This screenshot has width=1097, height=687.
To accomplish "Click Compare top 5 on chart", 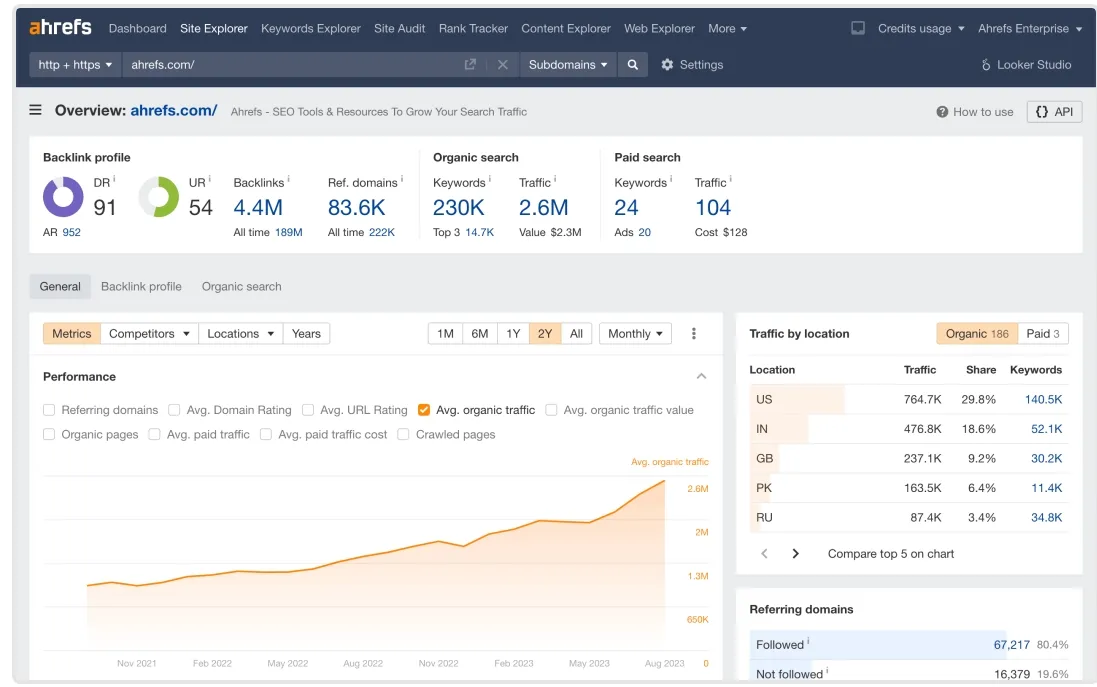I will (891, 553).
